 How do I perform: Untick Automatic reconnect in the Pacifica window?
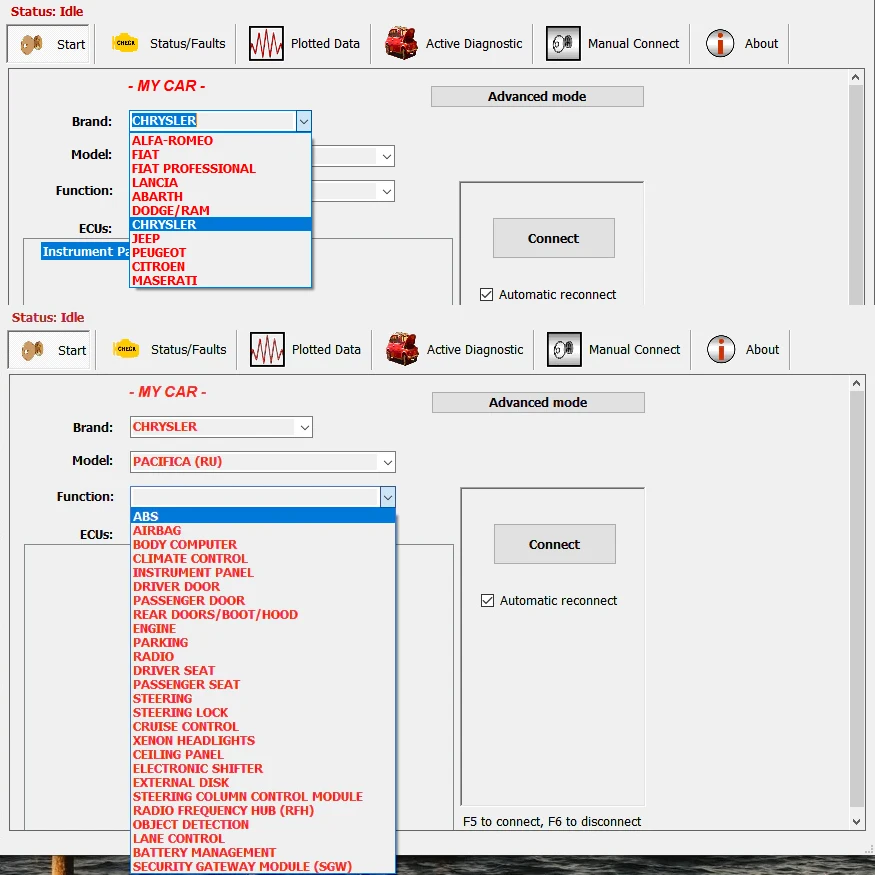click(488, 600)
